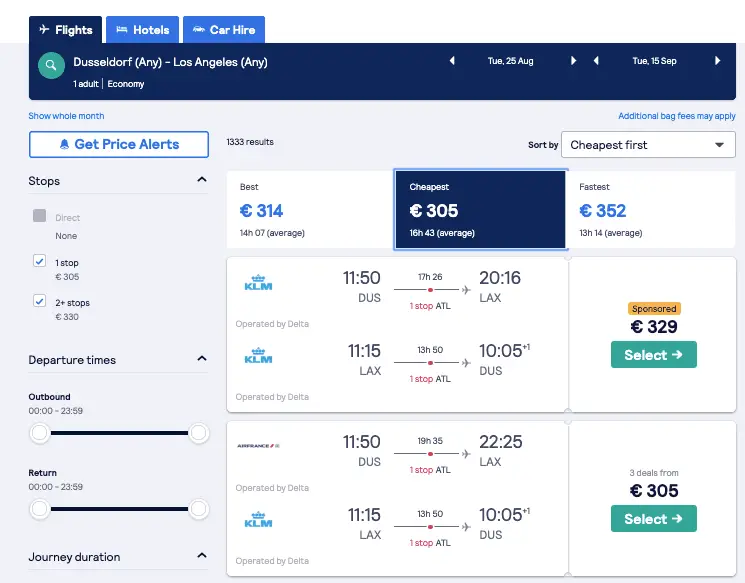Click the green search magnifier icon
The image size is (745, 583).
[51, 66]
